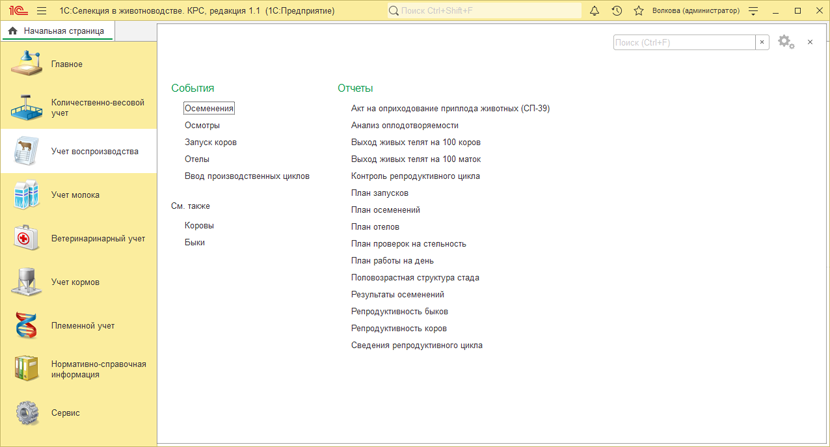The width and height of the screenshot is (830, 447).
Task: Expand the gear settings dropdown arrow
Action: point(793,45)
